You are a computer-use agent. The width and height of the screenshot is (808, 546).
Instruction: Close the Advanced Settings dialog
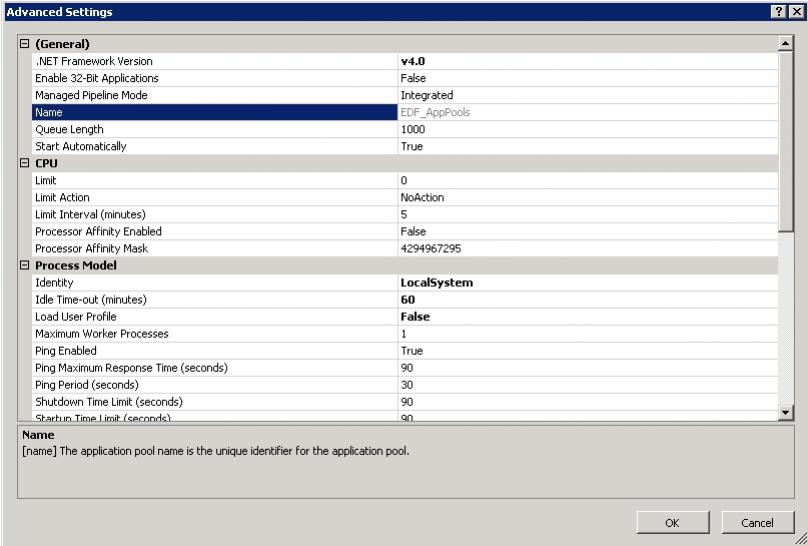pyautogui.click(x=796, y=12)
